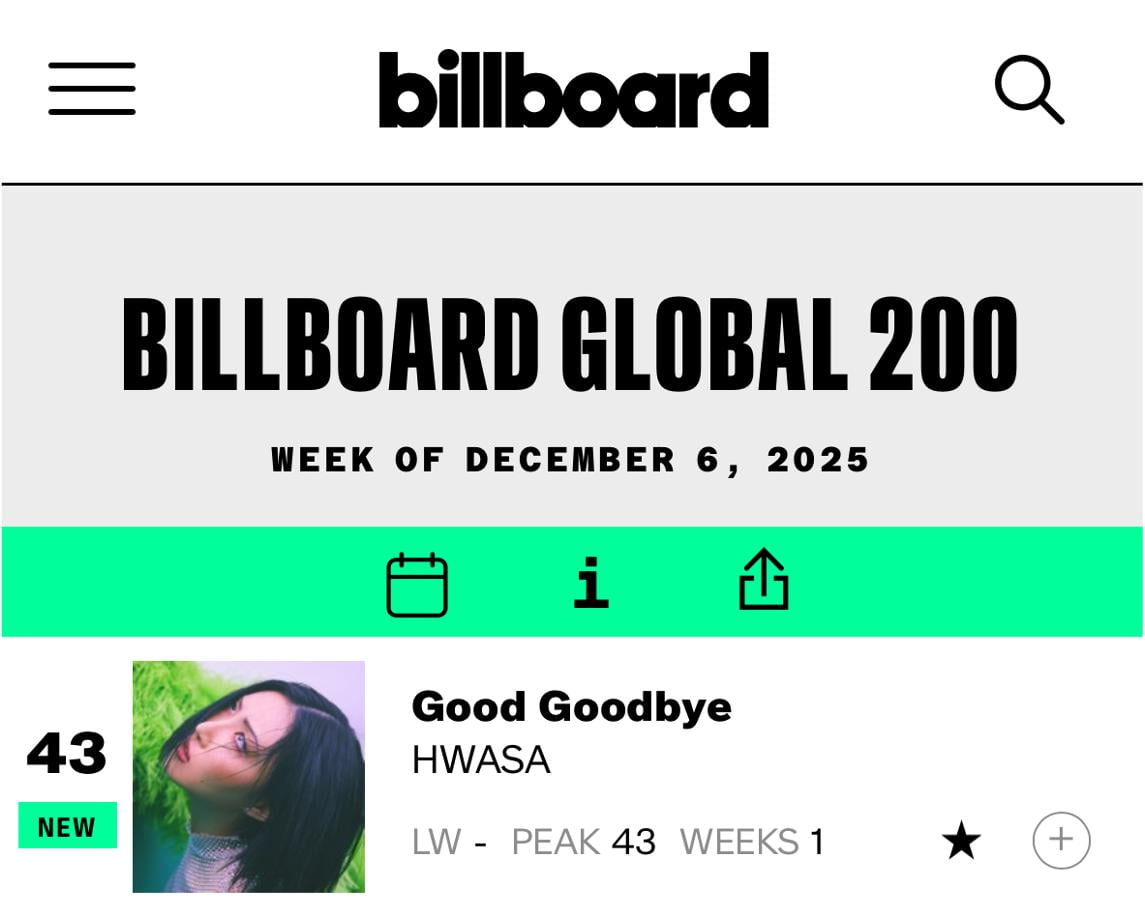Open the search on Billboard
This screenshot has width=1145, height=916.
click(x=1030, y=90)
